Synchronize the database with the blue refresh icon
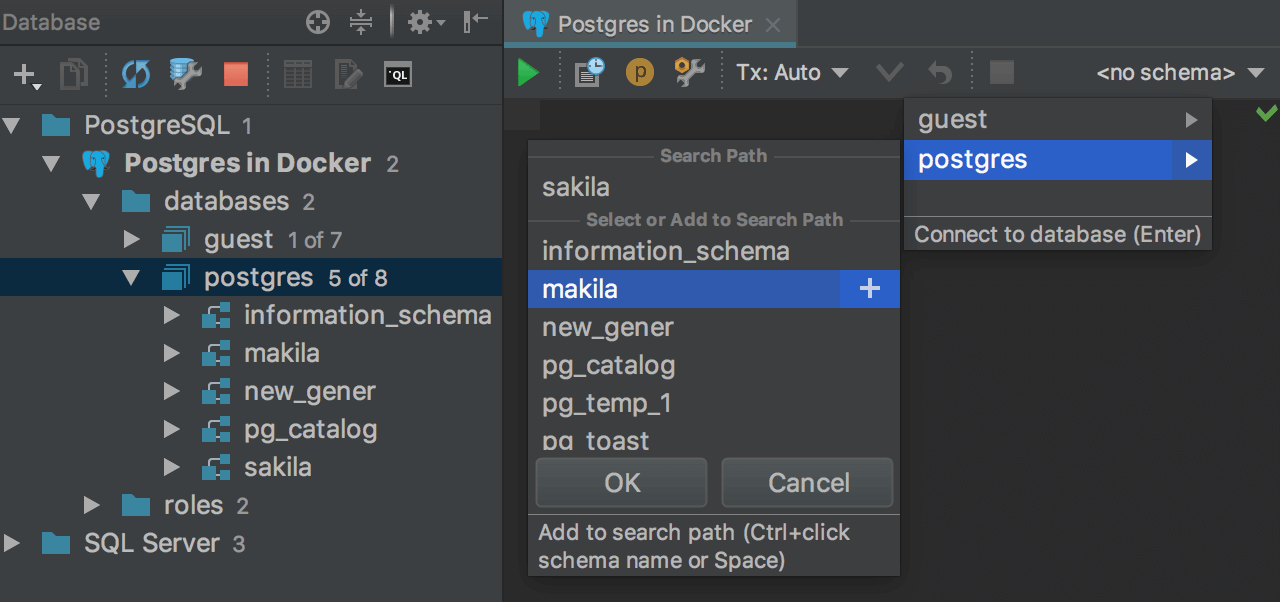This screenshot has height=602, width=1280. [x=136, y=74]
